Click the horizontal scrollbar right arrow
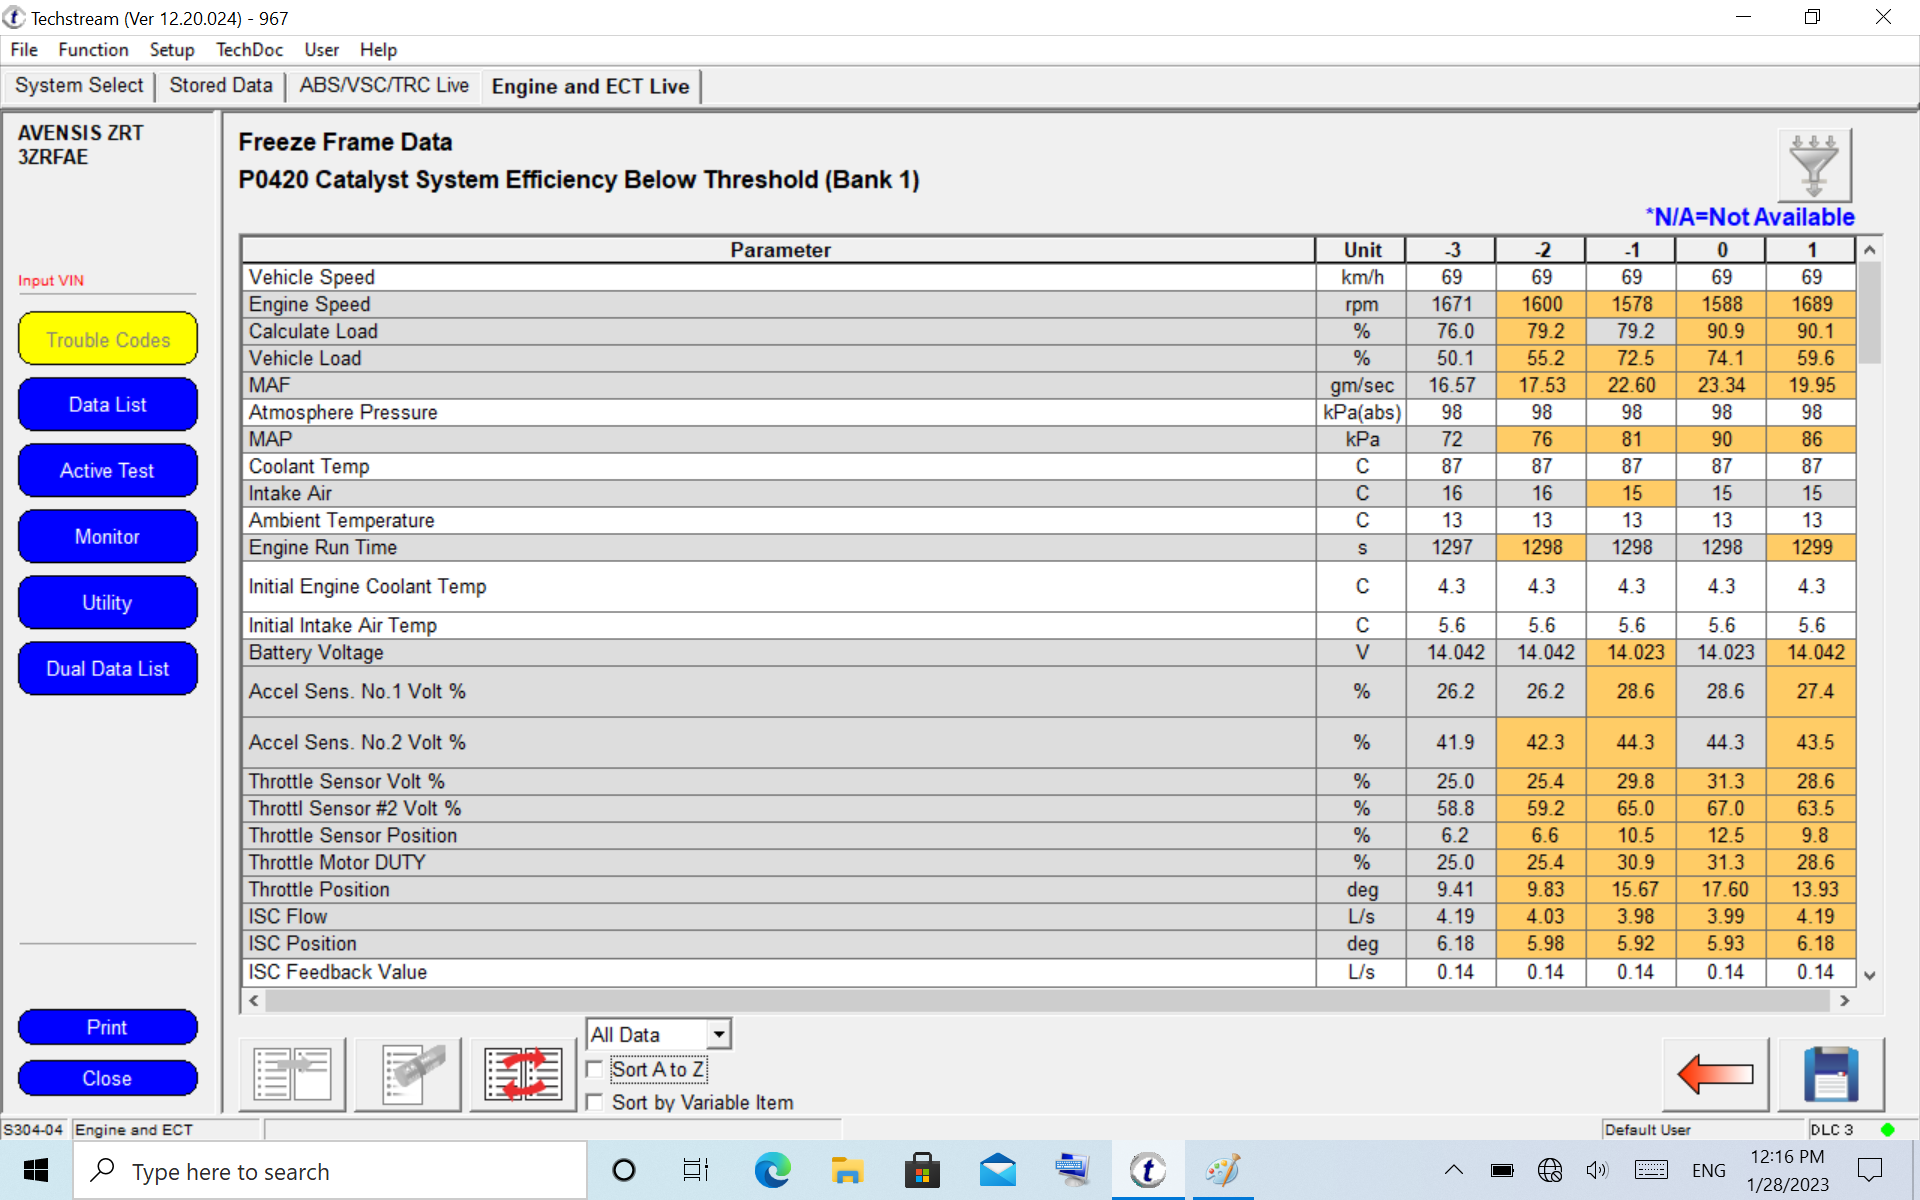This screenshot has width=1920, height=1200. click(1844, 1000)
